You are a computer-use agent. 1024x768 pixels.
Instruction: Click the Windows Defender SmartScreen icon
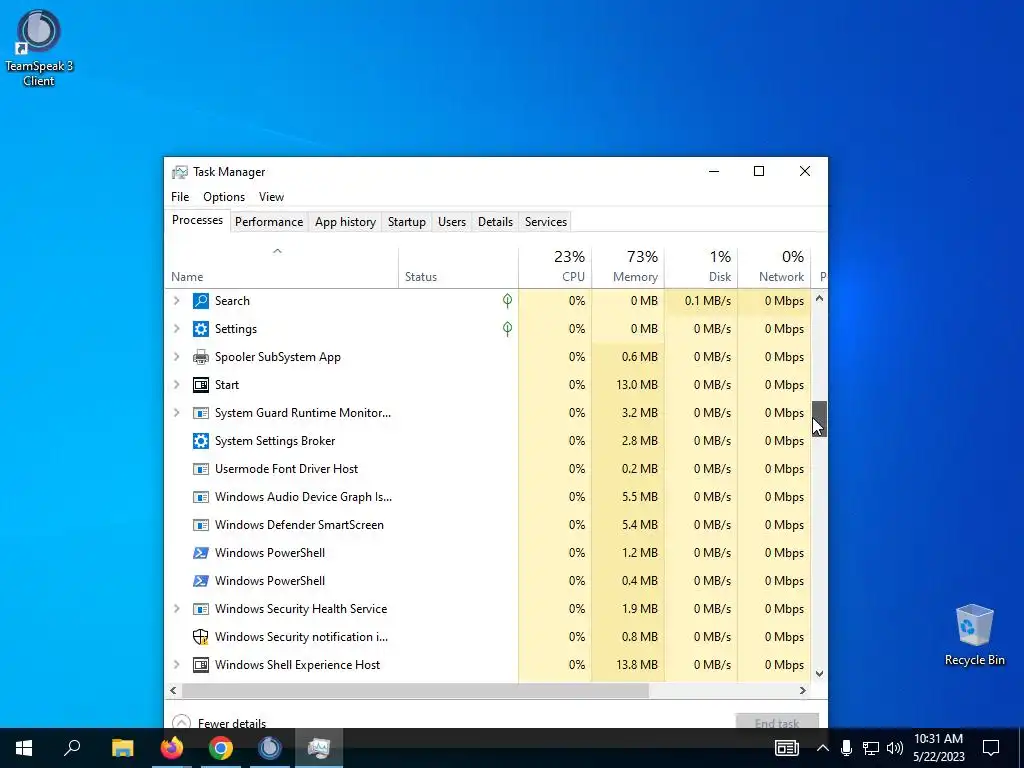[200, 525]
